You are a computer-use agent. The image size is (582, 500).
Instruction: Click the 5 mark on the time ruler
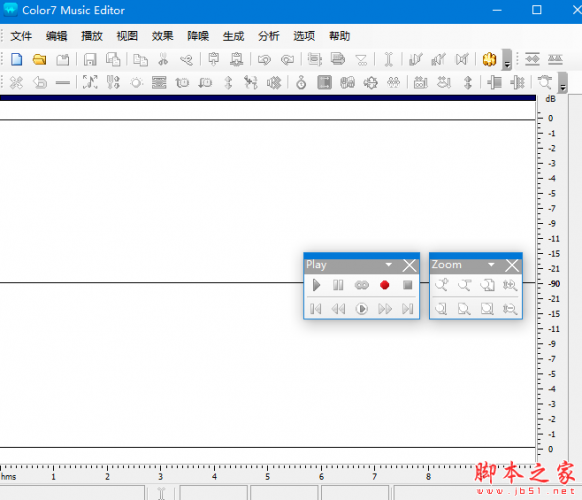click(x=267, y=477)
